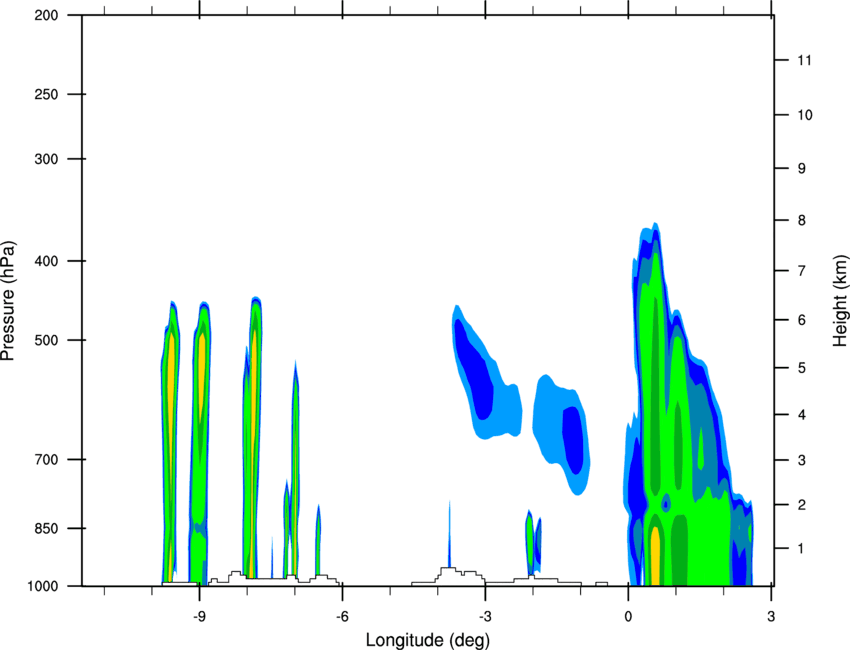Select the 300 pressure tick label
The width and height of the screenshot is (850, 650).
(x=47, y=159)
